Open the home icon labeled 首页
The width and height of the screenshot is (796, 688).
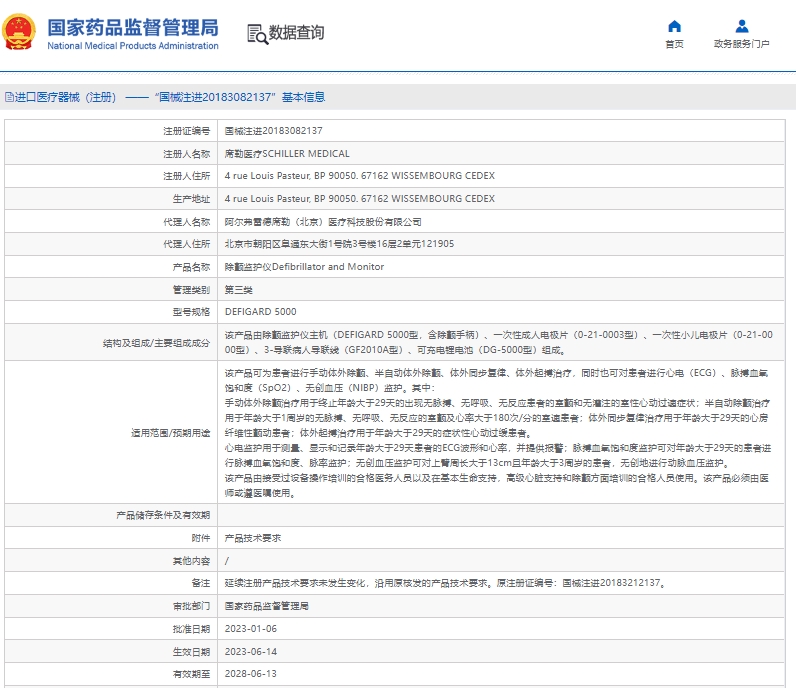674,26
